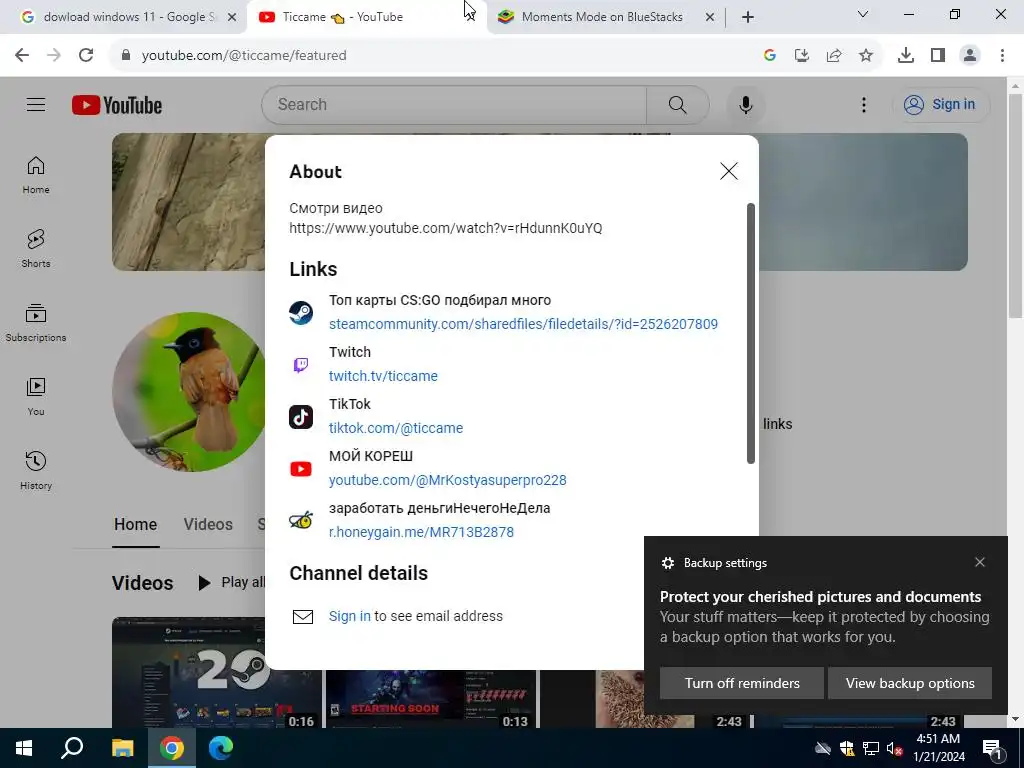This screenshot has height=768, width=1024.
Task: Click the Steam icon in Links
Action: (301, 312)
